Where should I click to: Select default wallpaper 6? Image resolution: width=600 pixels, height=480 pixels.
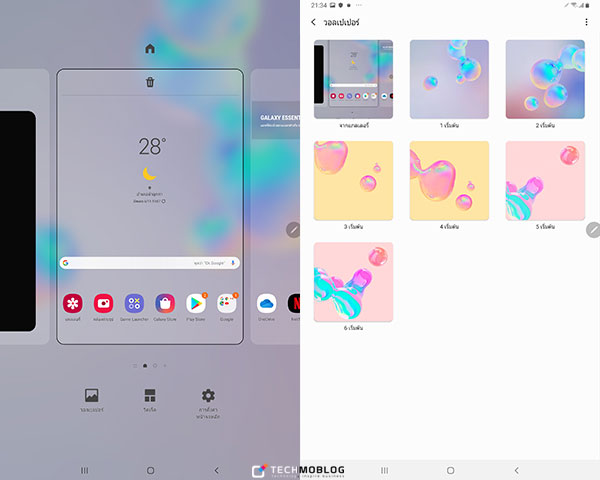point(353,282)
